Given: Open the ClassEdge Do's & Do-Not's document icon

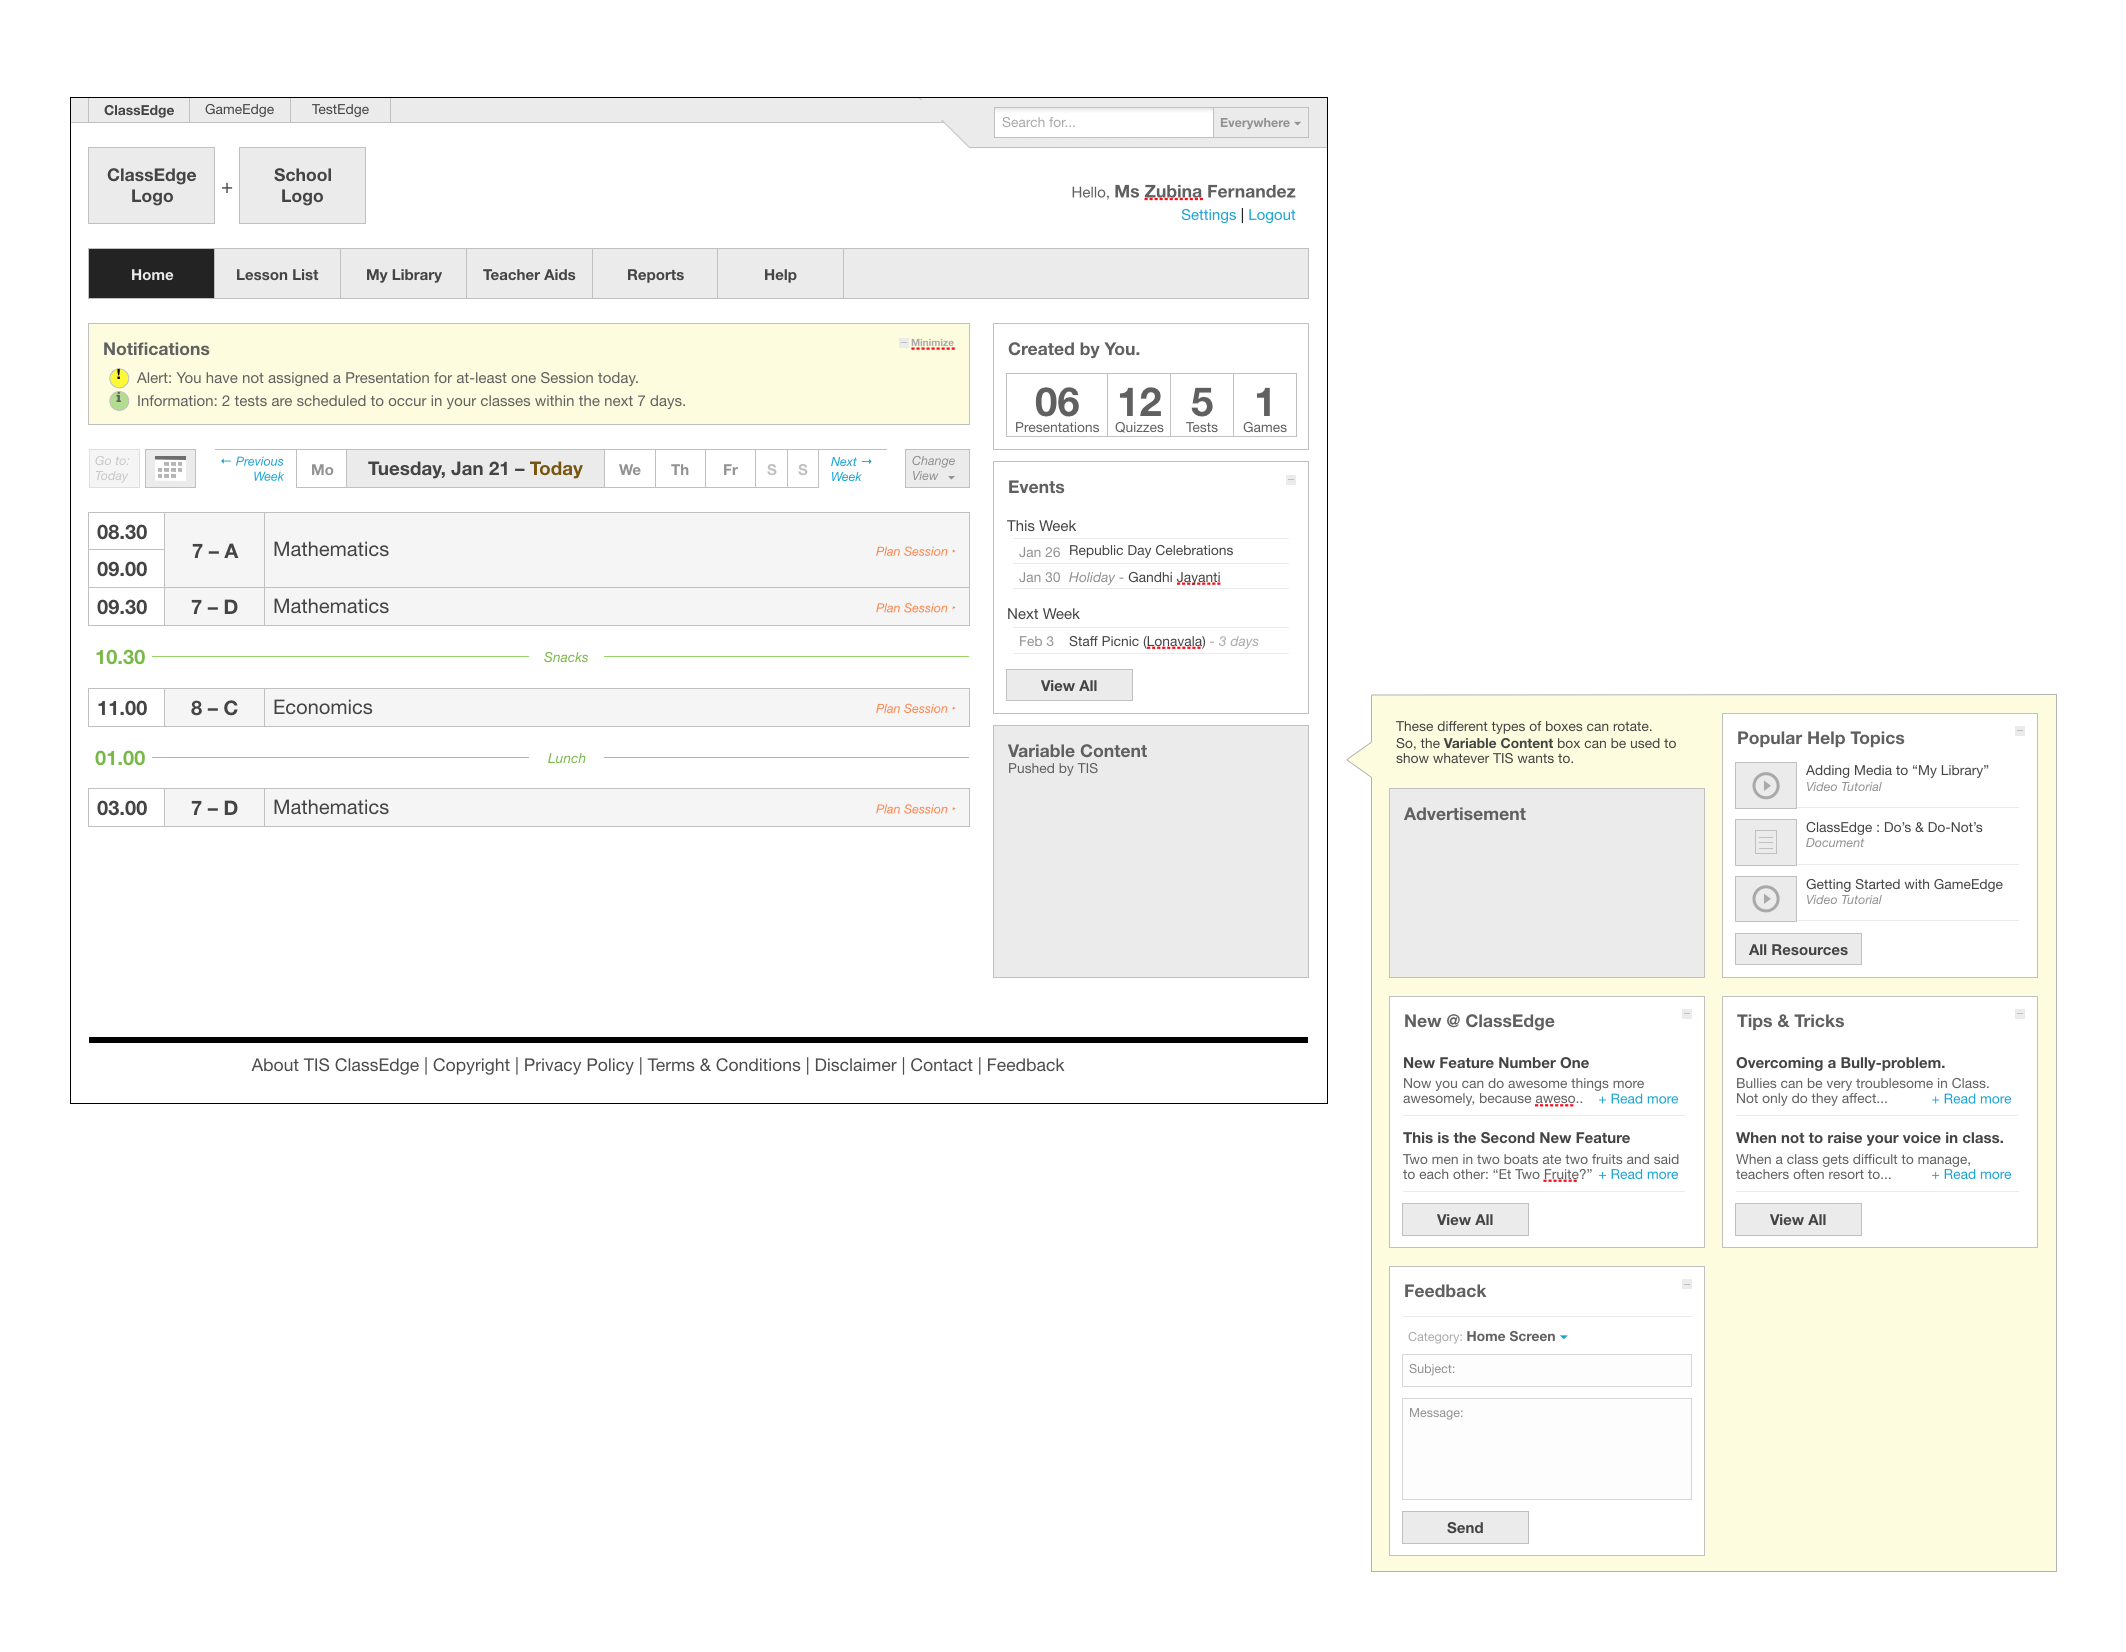Looking at the screenshot, I should pyautogui.click(x=1765, y=842).
